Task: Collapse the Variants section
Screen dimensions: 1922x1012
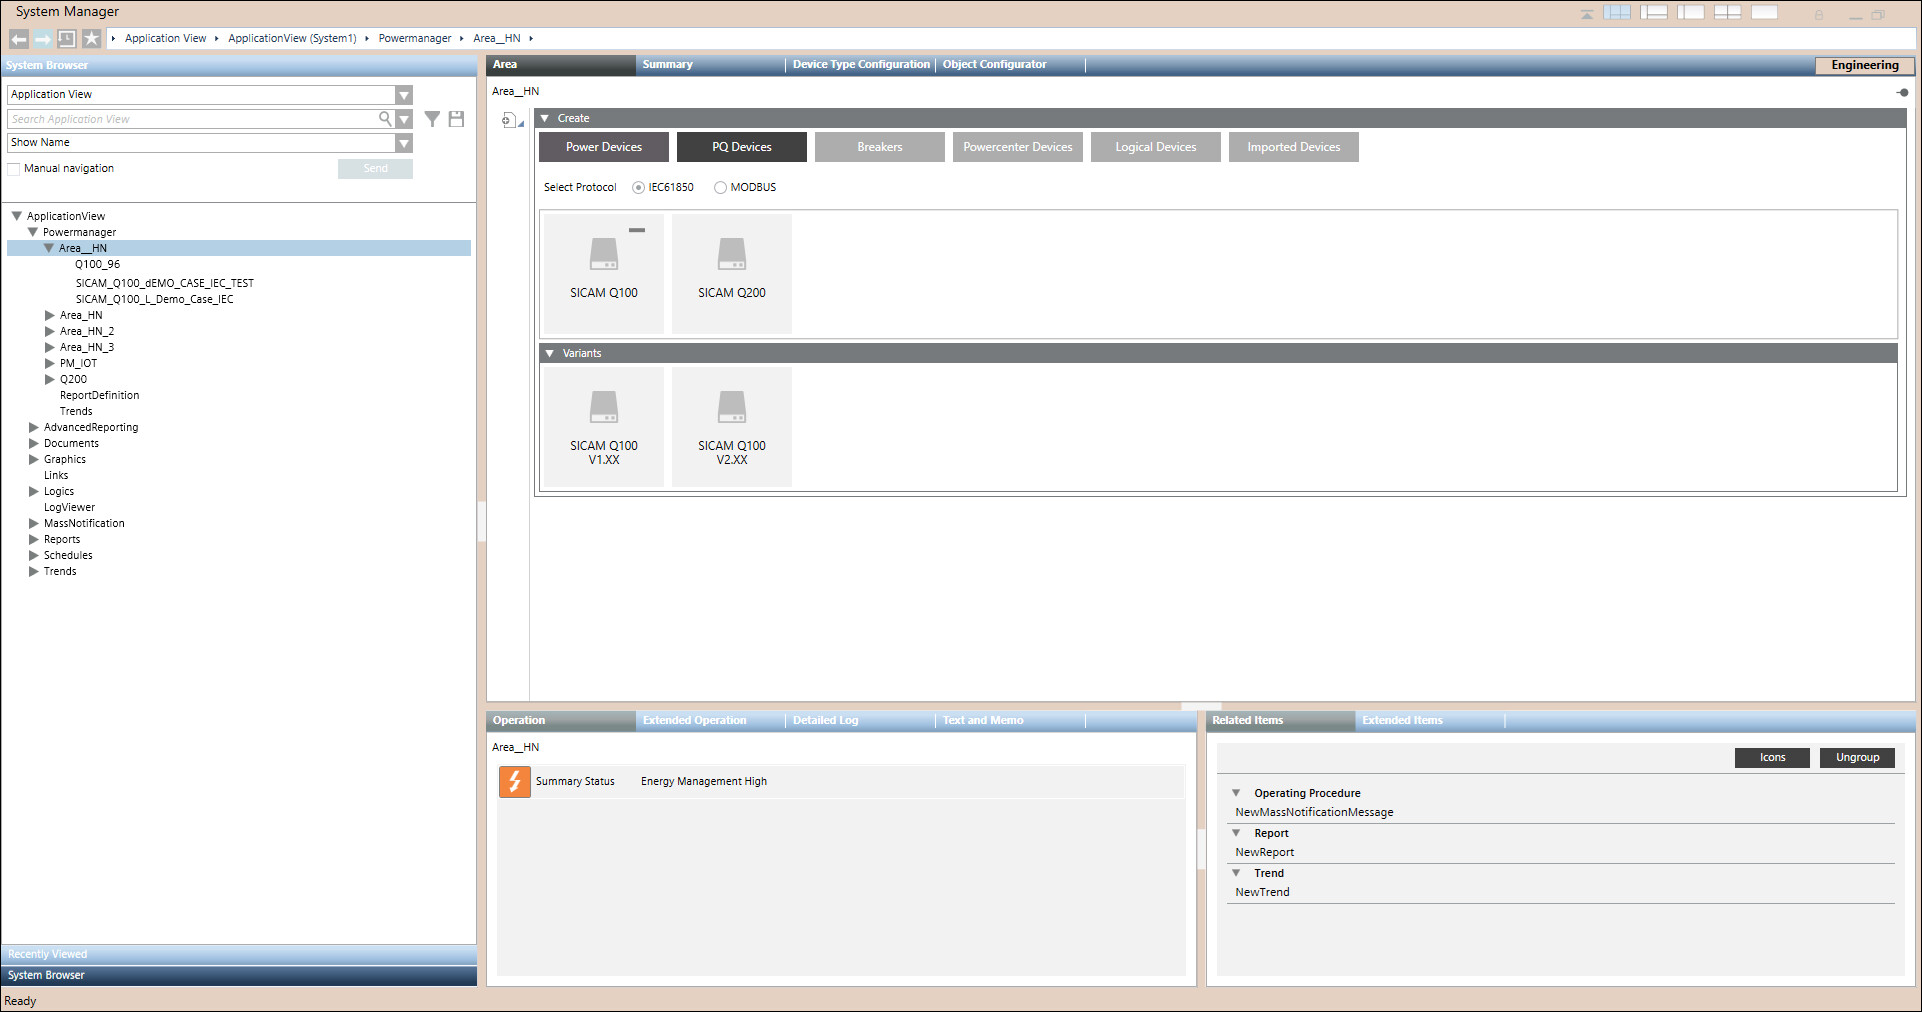Action: [549, 353]
